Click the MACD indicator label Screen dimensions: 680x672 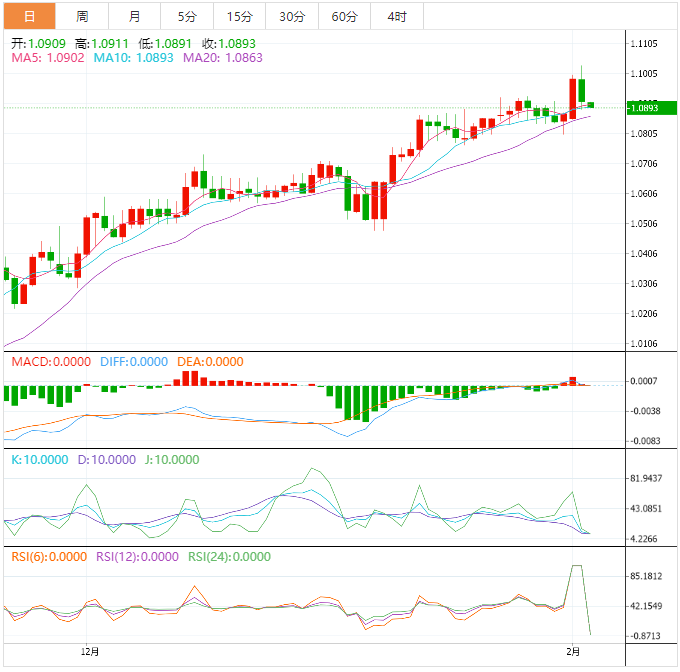point(50,361)
